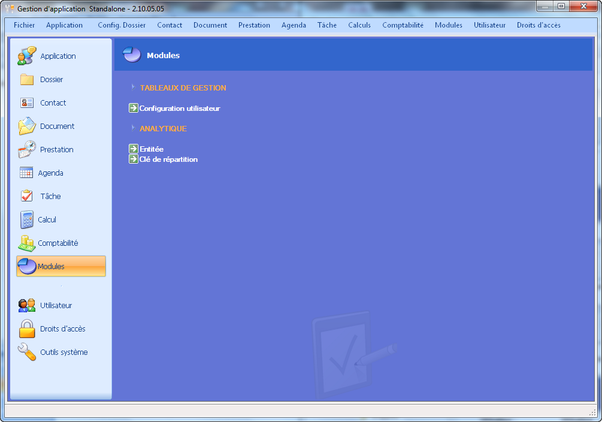This screenshot has width=602, height=422.
Task: Click the Comptabilité sidebar icon
Action: [x=27, y=243]
